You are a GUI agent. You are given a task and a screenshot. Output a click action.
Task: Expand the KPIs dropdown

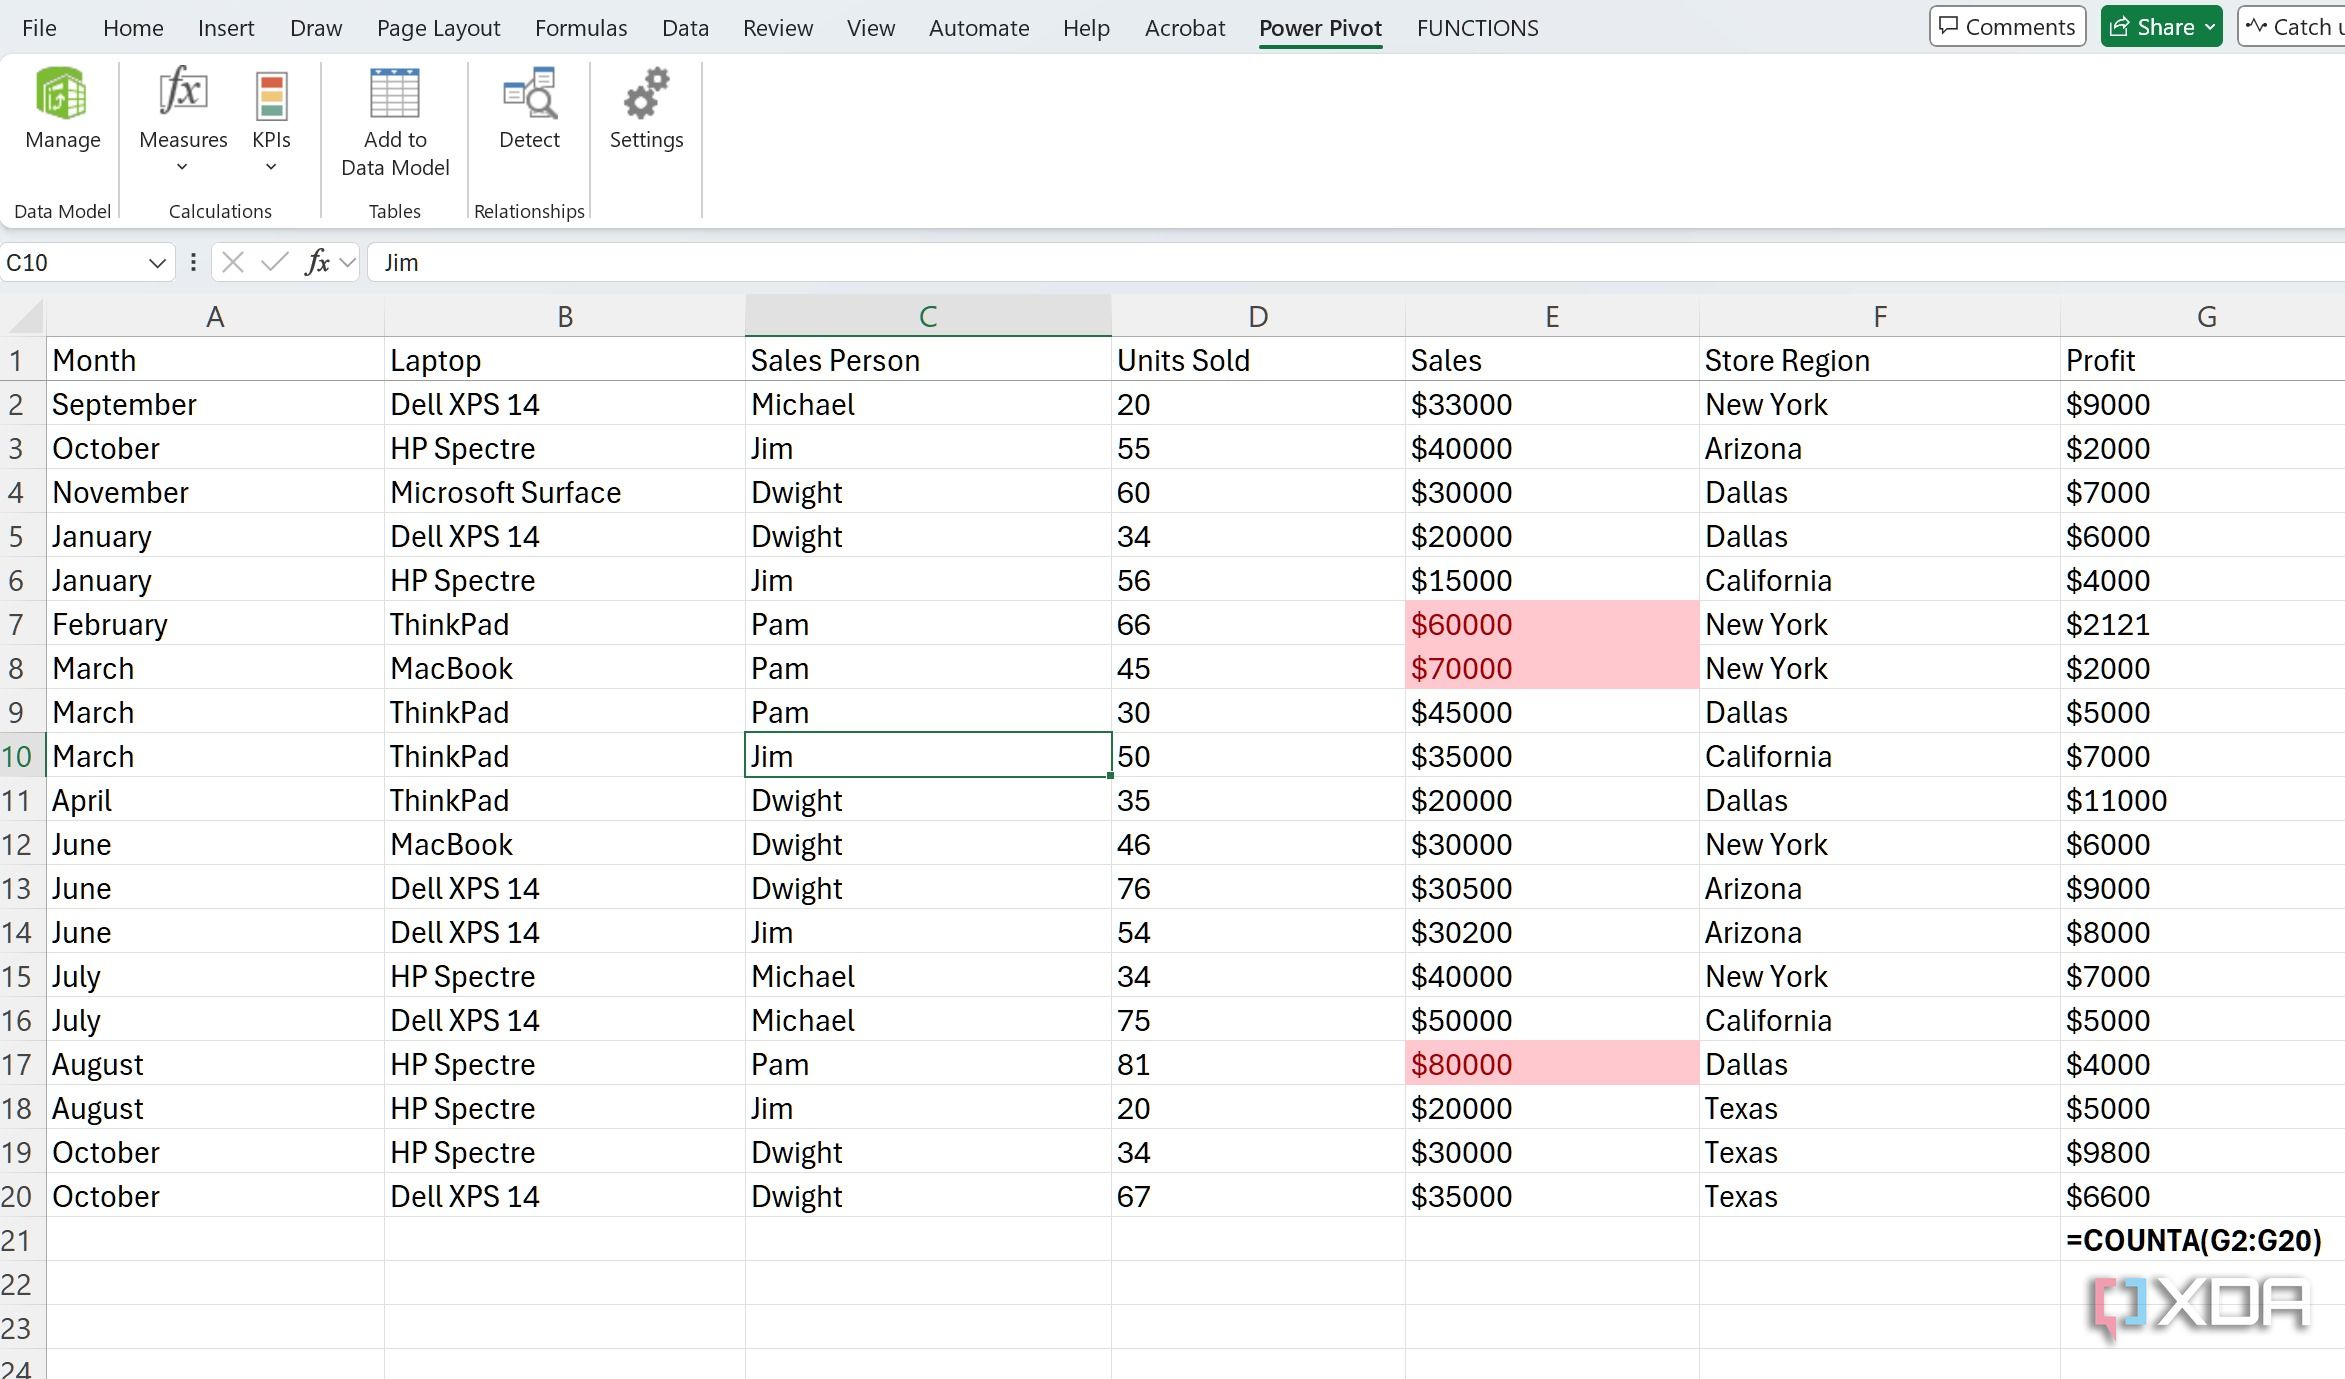271,165
